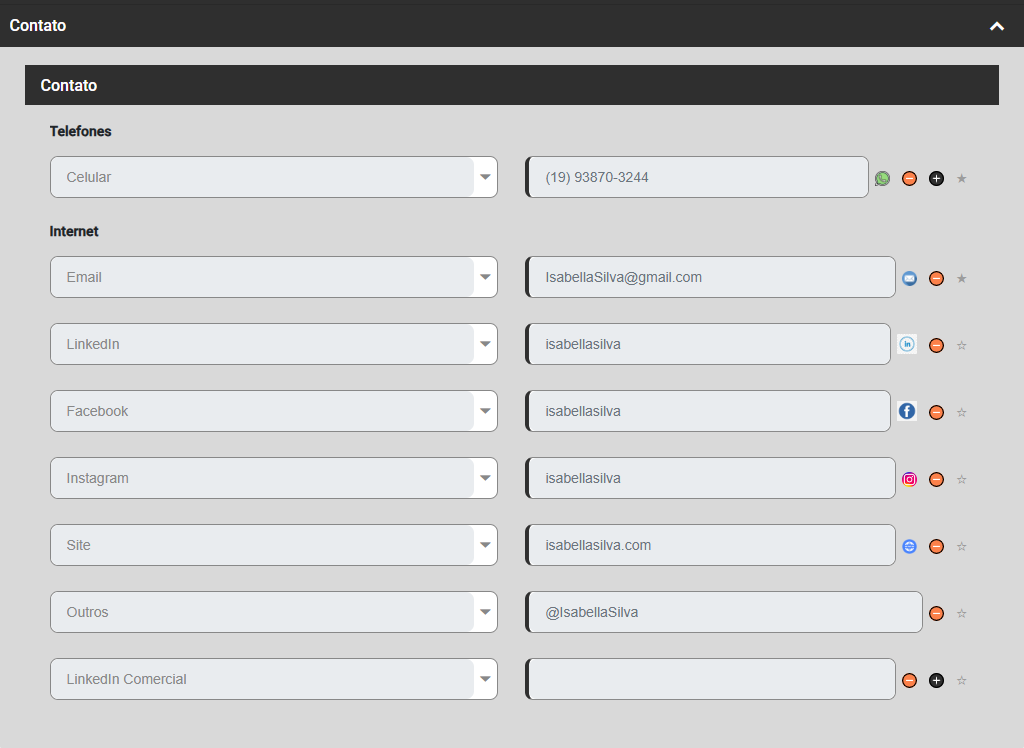This screenshot has height=748, width=1024.
Task: Remove the Instagram row
Action: (936, 480)
